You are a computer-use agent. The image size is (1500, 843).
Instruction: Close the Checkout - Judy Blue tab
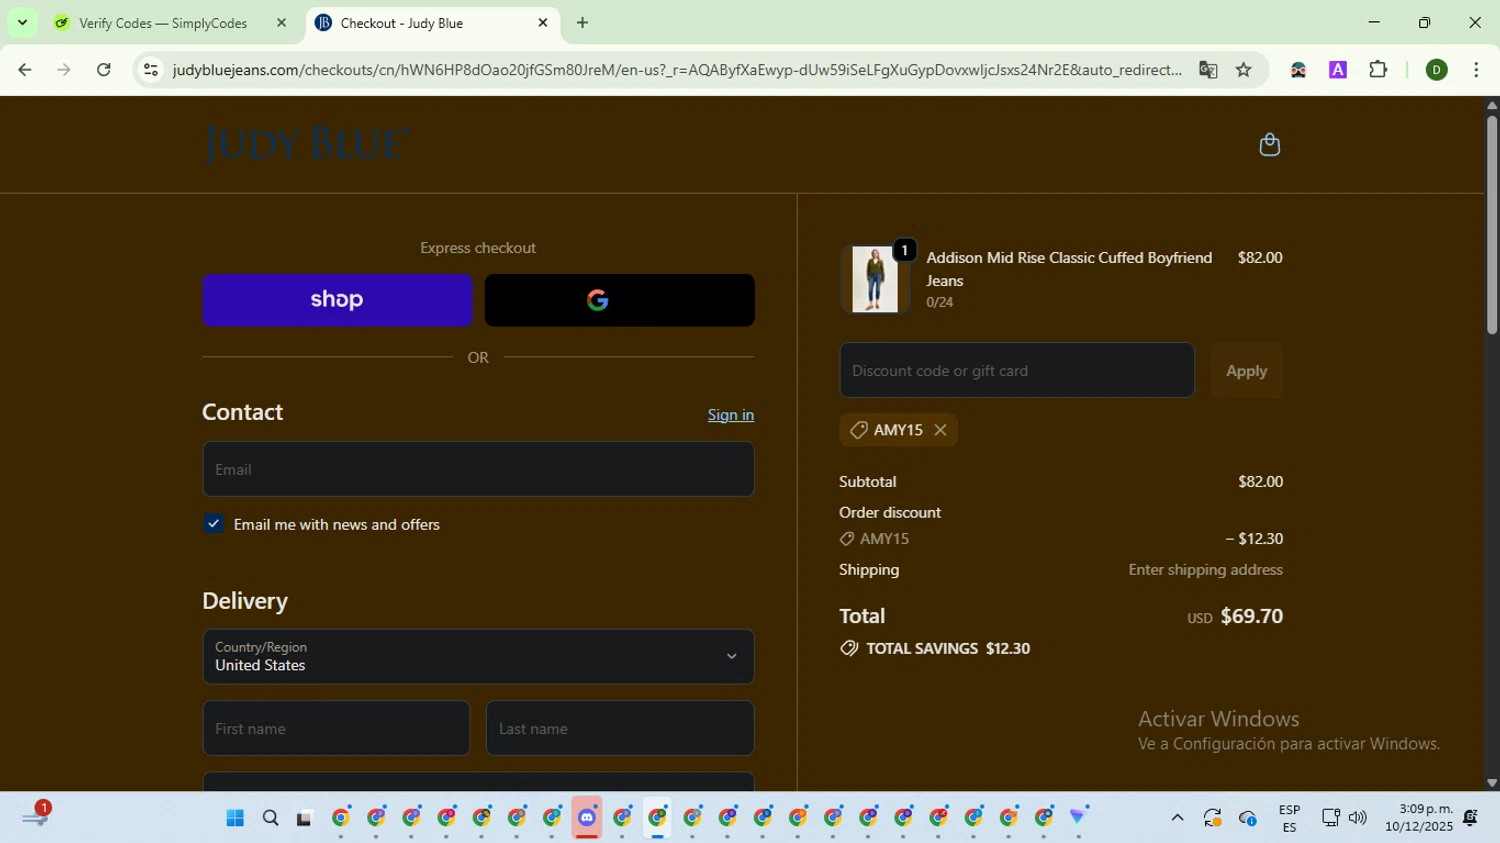tap(543, 23)
